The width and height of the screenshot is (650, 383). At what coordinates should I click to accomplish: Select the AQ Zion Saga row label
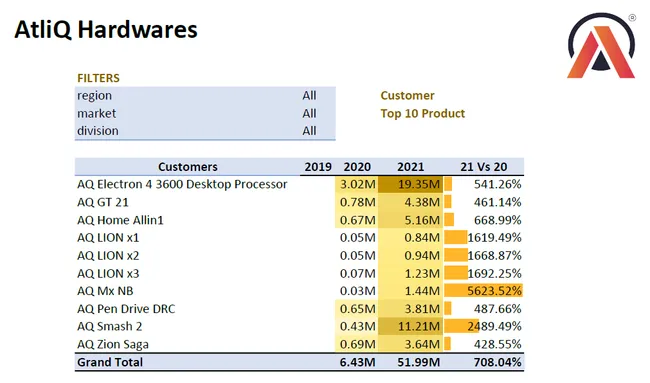(113, 344)
